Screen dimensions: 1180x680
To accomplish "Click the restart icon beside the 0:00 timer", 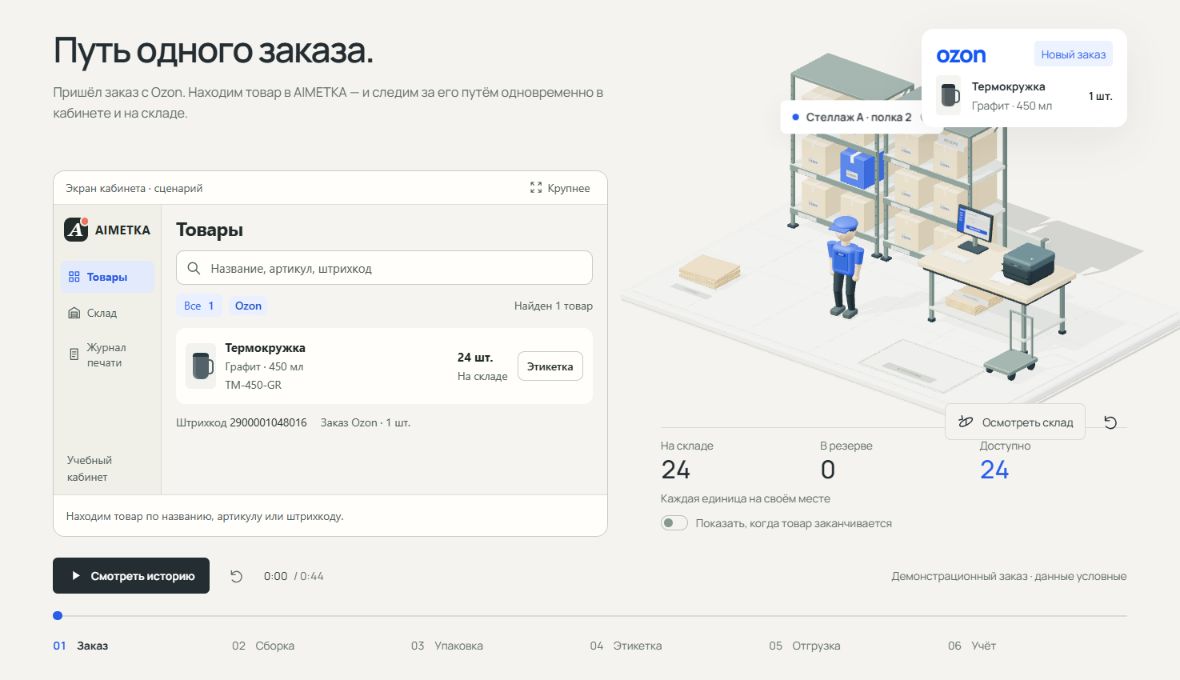I will coord(236,576).
